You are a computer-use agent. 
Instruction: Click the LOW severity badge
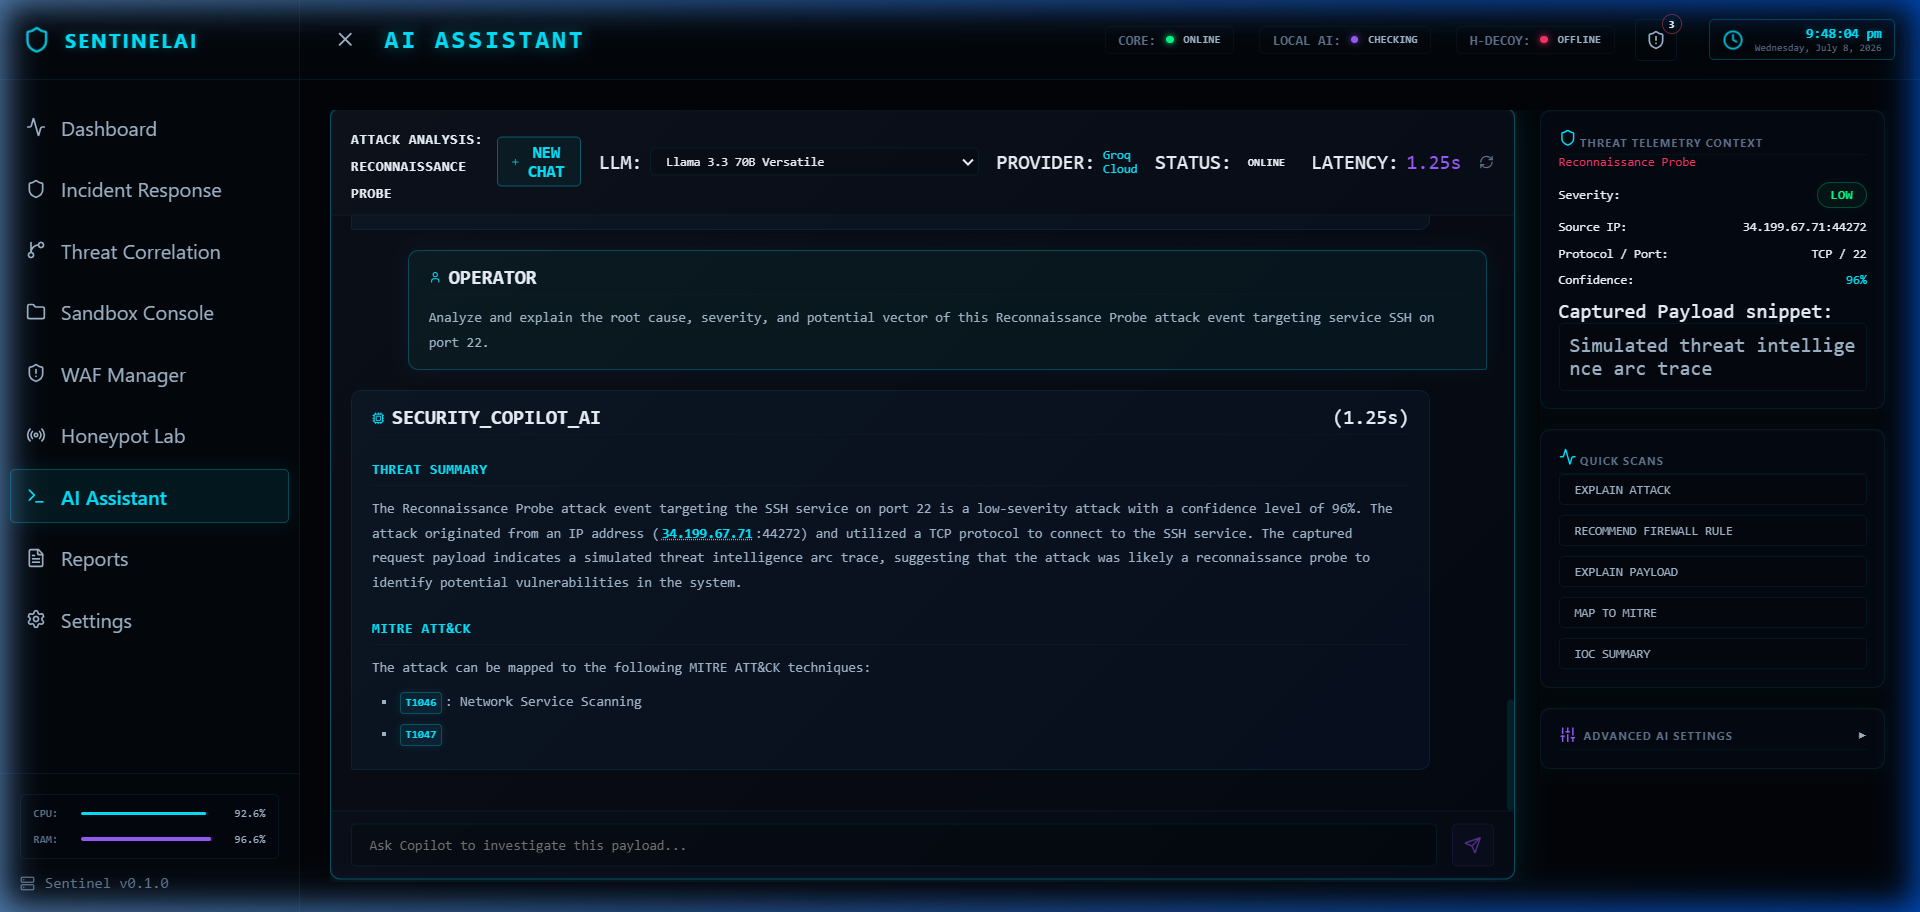(1841, 195)
